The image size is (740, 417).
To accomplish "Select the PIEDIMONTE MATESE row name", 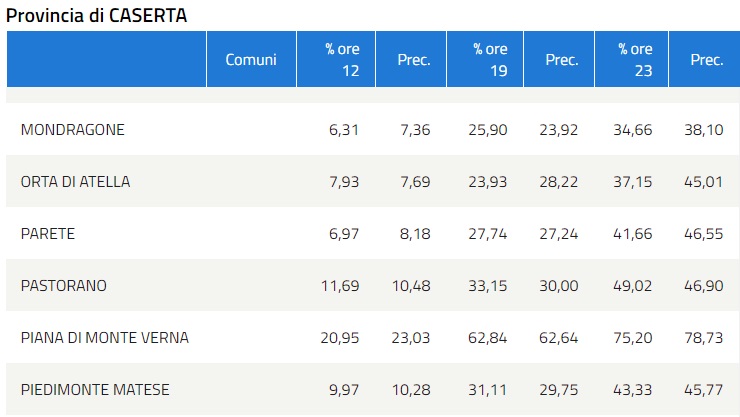I will pos(94,390).
